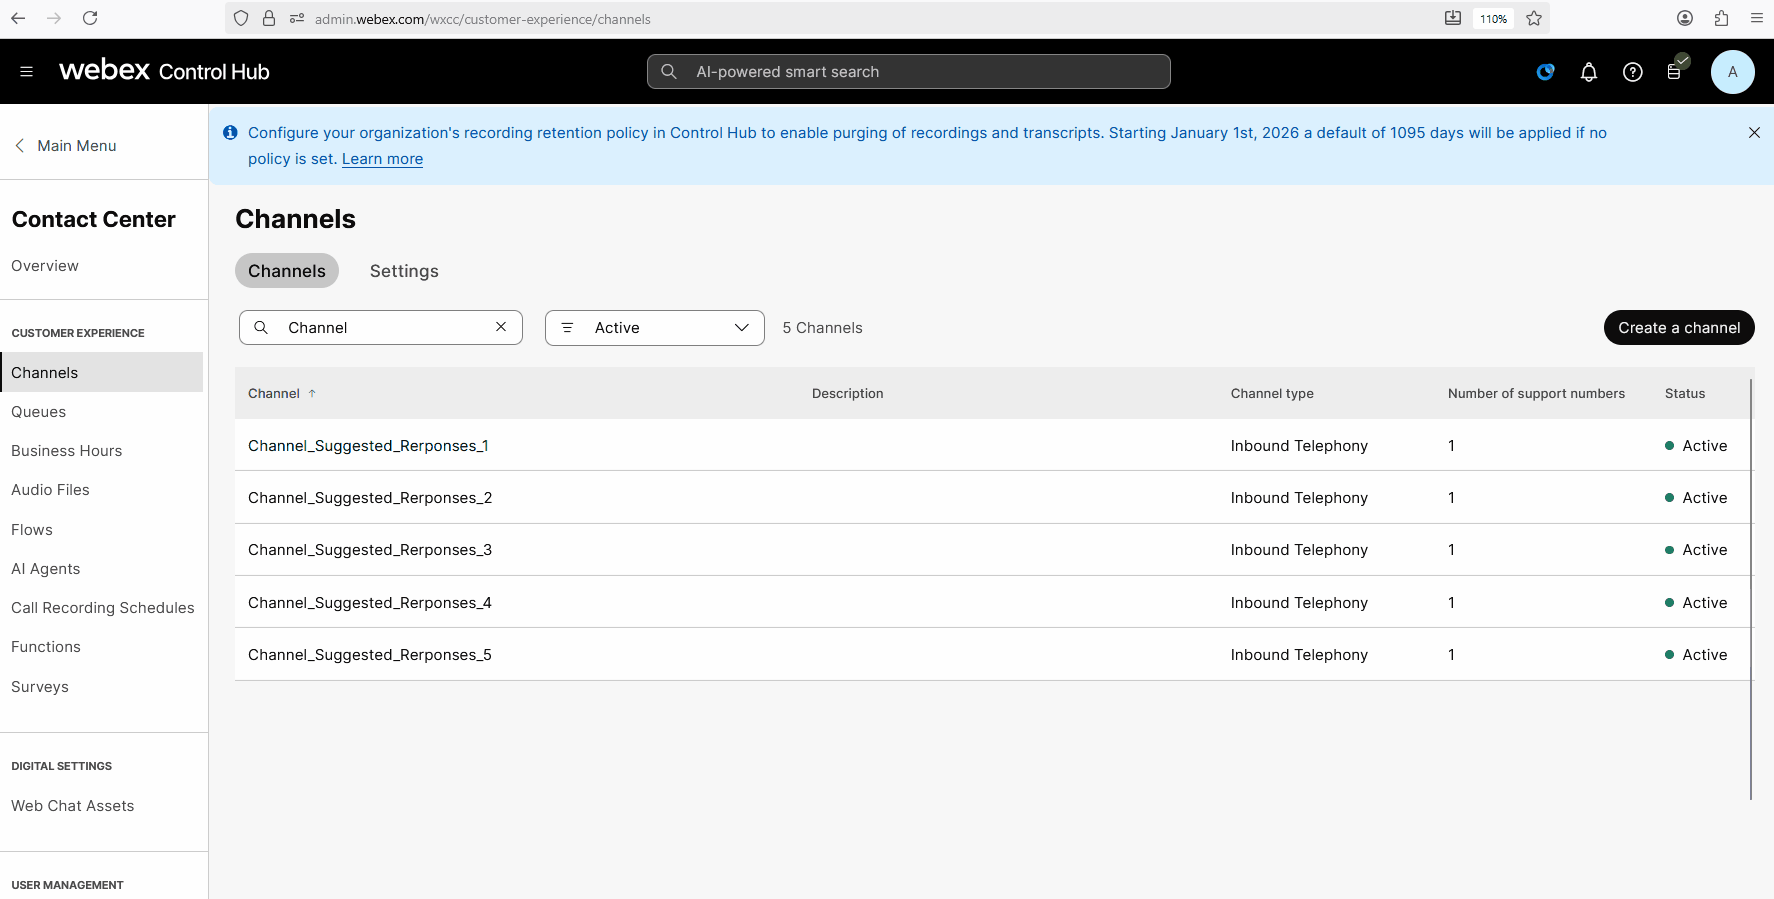Focus the AI-powered smart search field

[x=908, y=72]
